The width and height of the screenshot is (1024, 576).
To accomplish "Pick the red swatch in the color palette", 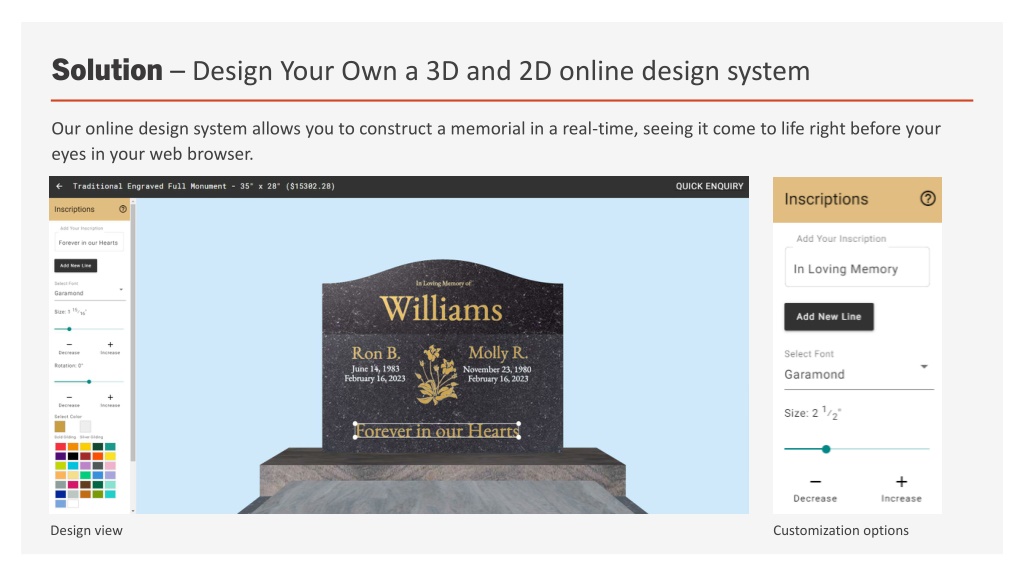I will pos(61,447).
